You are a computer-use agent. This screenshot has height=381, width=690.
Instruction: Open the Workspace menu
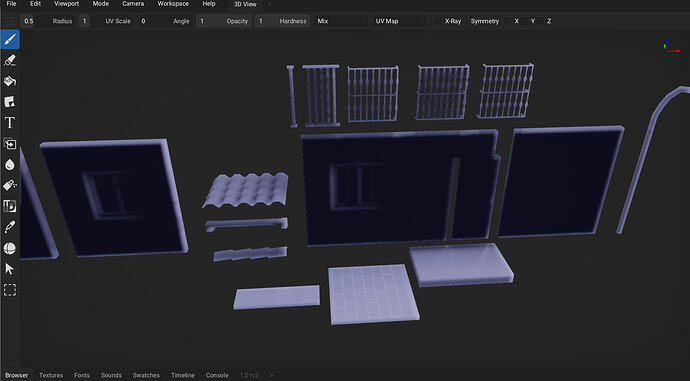point(173,4)
